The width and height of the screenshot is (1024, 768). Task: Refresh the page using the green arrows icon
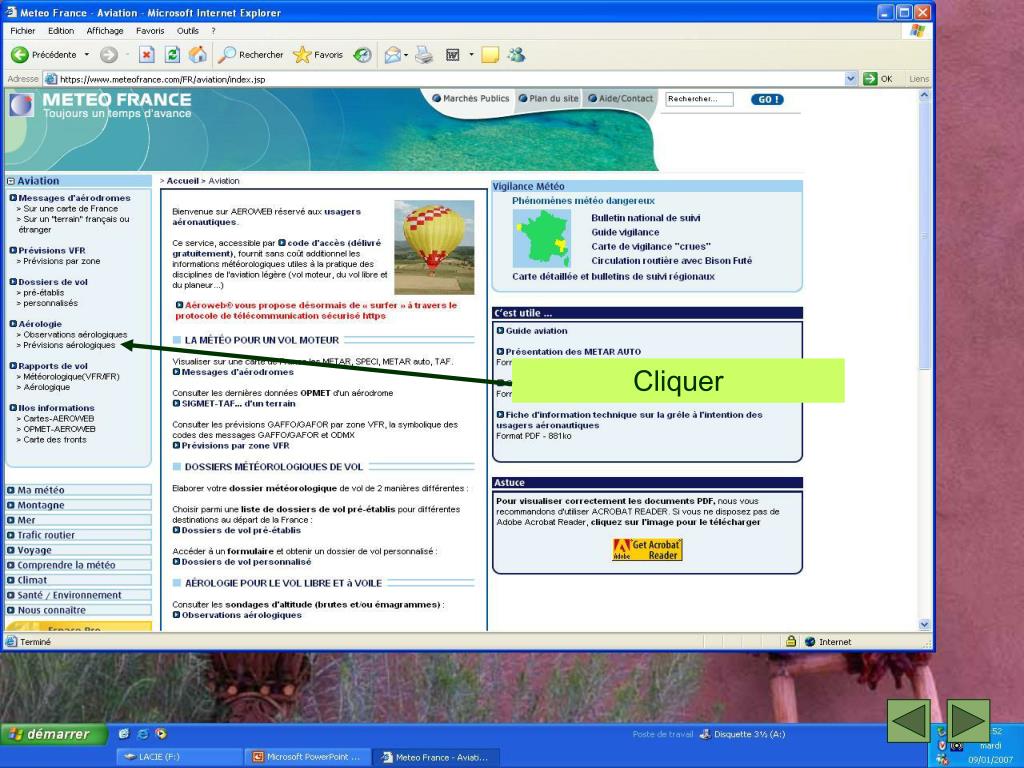click(172, 55)
